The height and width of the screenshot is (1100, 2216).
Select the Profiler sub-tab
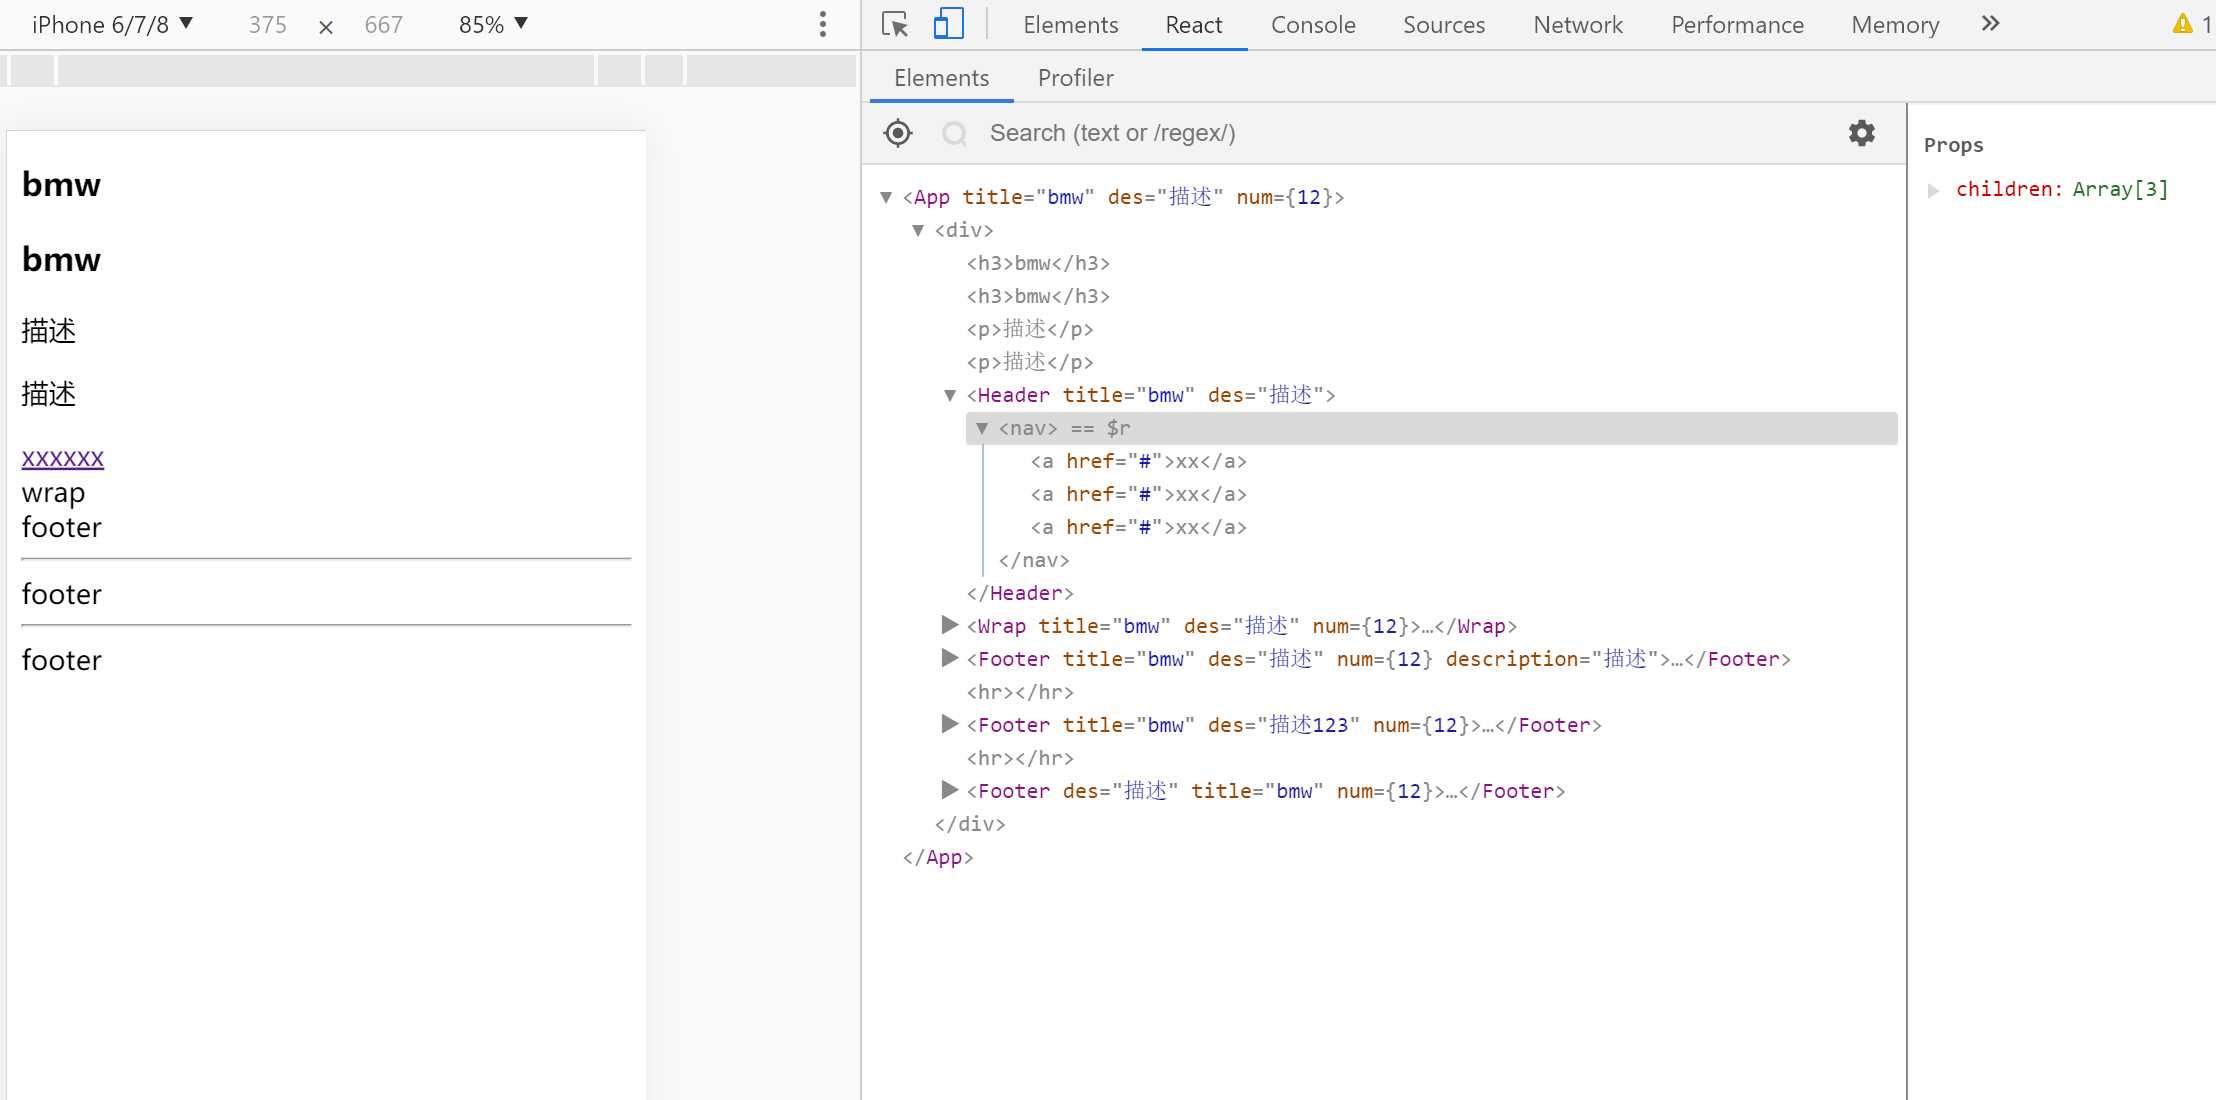tap(1075, 78)
